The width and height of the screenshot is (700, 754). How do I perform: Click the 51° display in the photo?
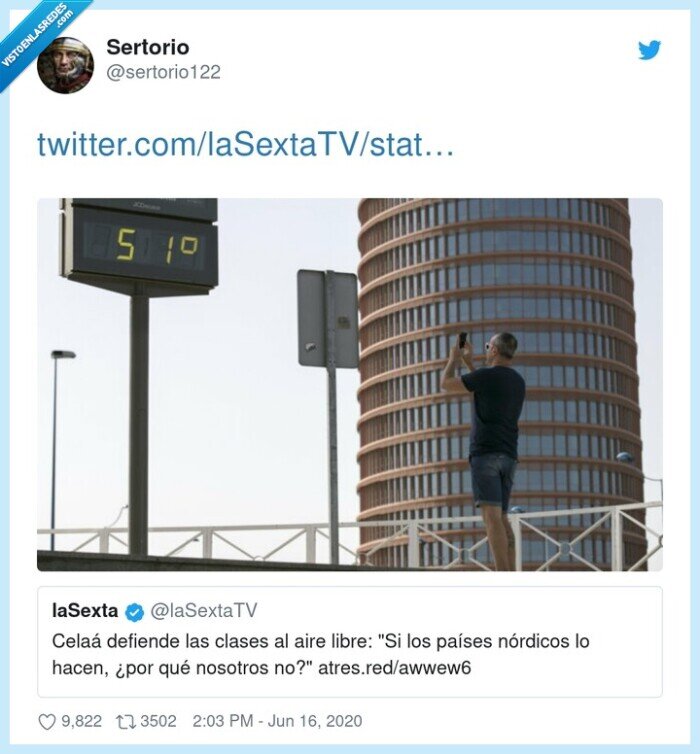tap(158, 245)
